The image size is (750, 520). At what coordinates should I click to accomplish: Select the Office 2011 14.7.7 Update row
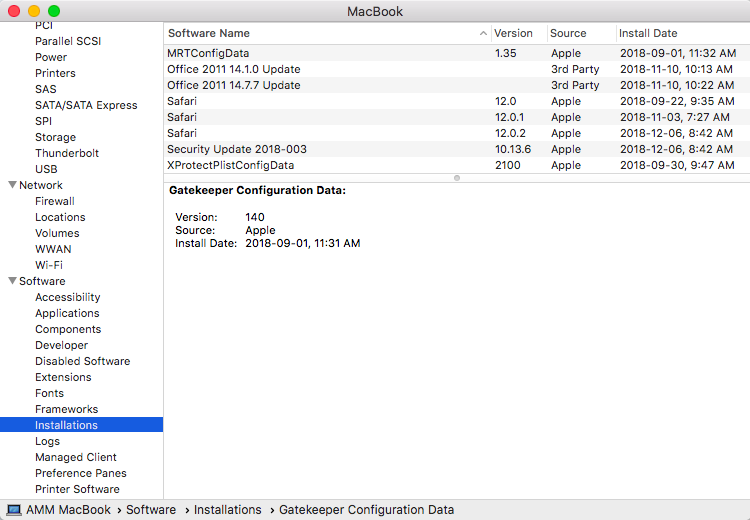(457, 85)
